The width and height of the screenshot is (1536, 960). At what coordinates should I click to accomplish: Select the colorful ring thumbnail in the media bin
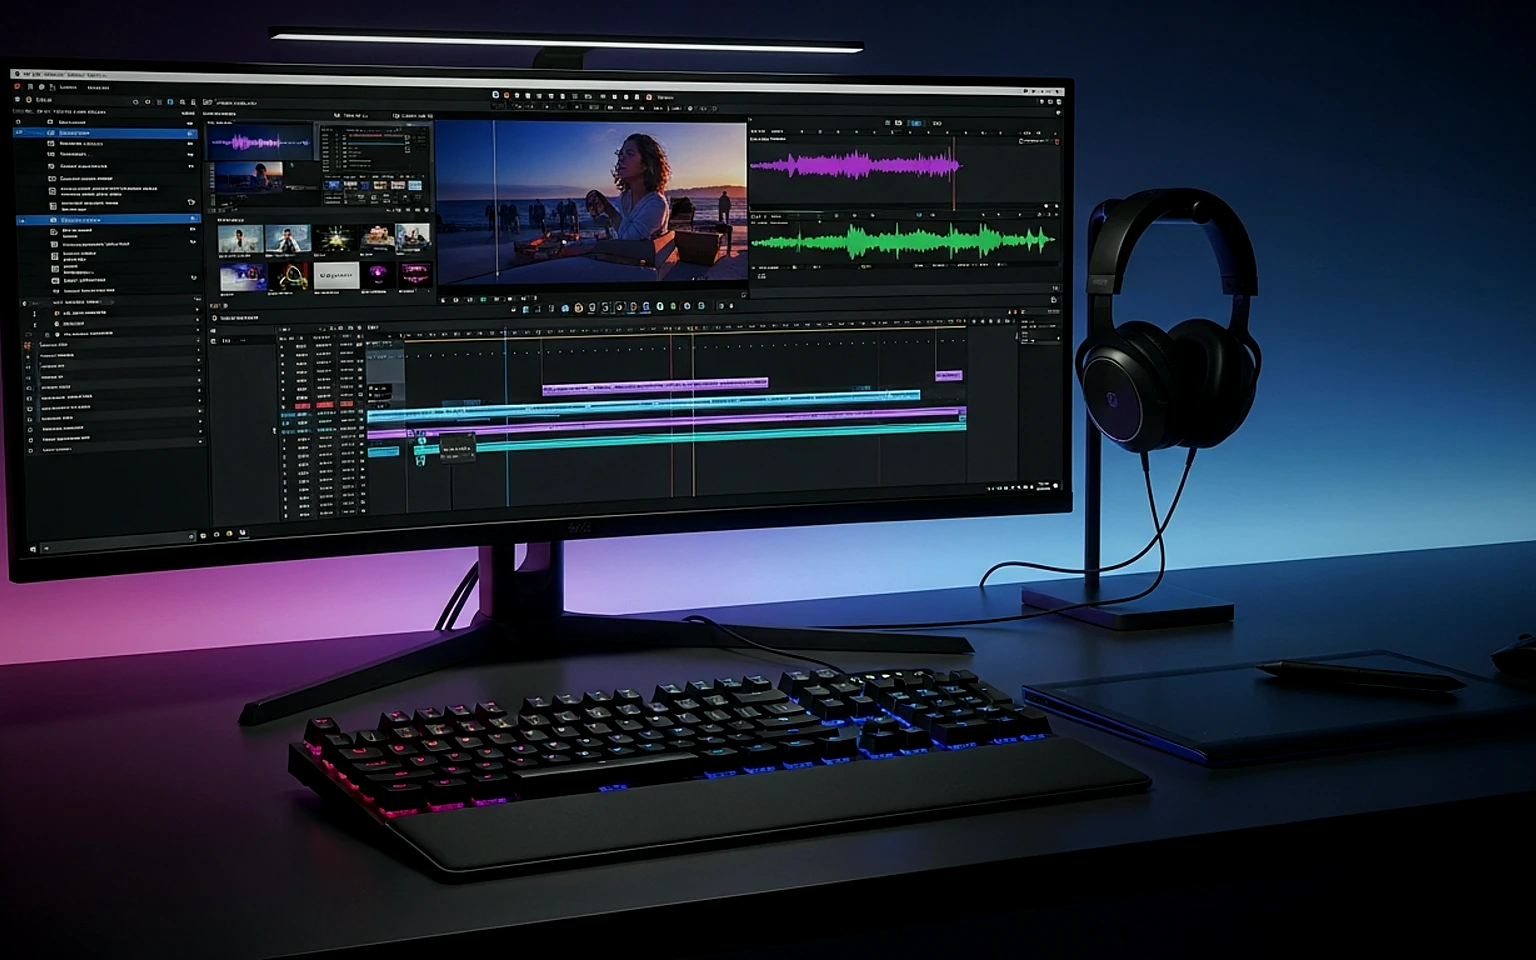[x=291, y=276]
